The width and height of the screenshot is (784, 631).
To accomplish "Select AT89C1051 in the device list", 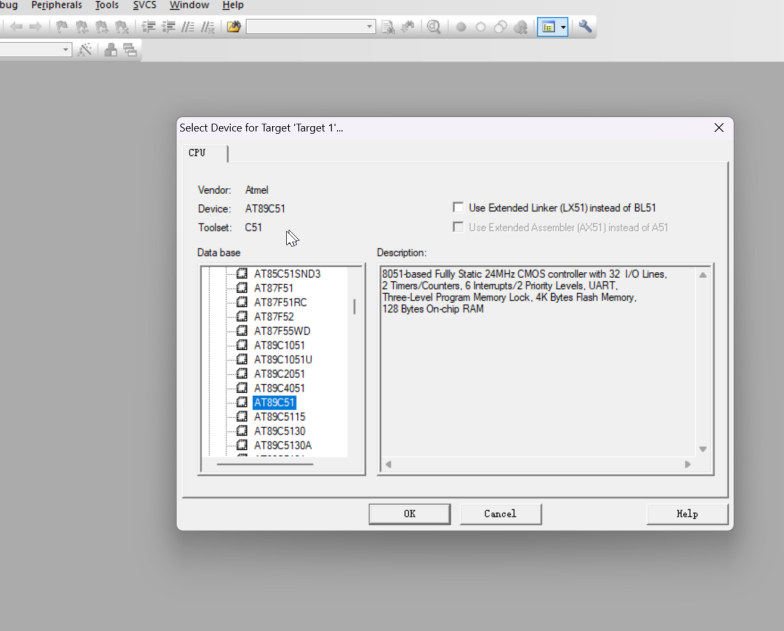I will pos(279,346).
